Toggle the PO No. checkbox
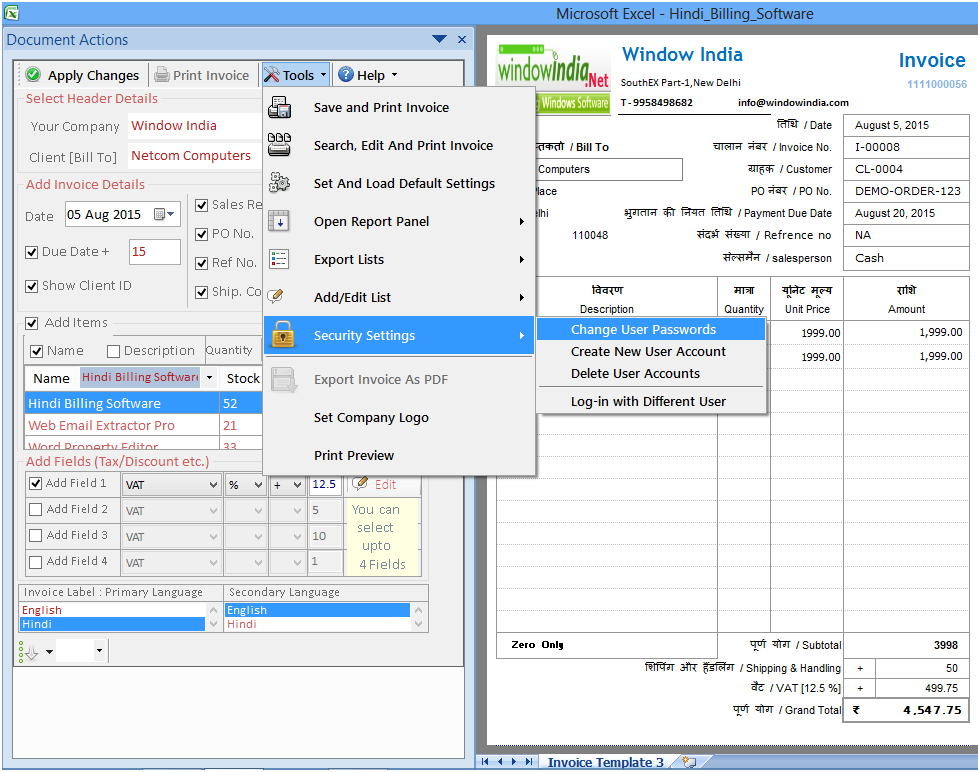This screenshot has width=978, height=772. click(x=201, y=234)
